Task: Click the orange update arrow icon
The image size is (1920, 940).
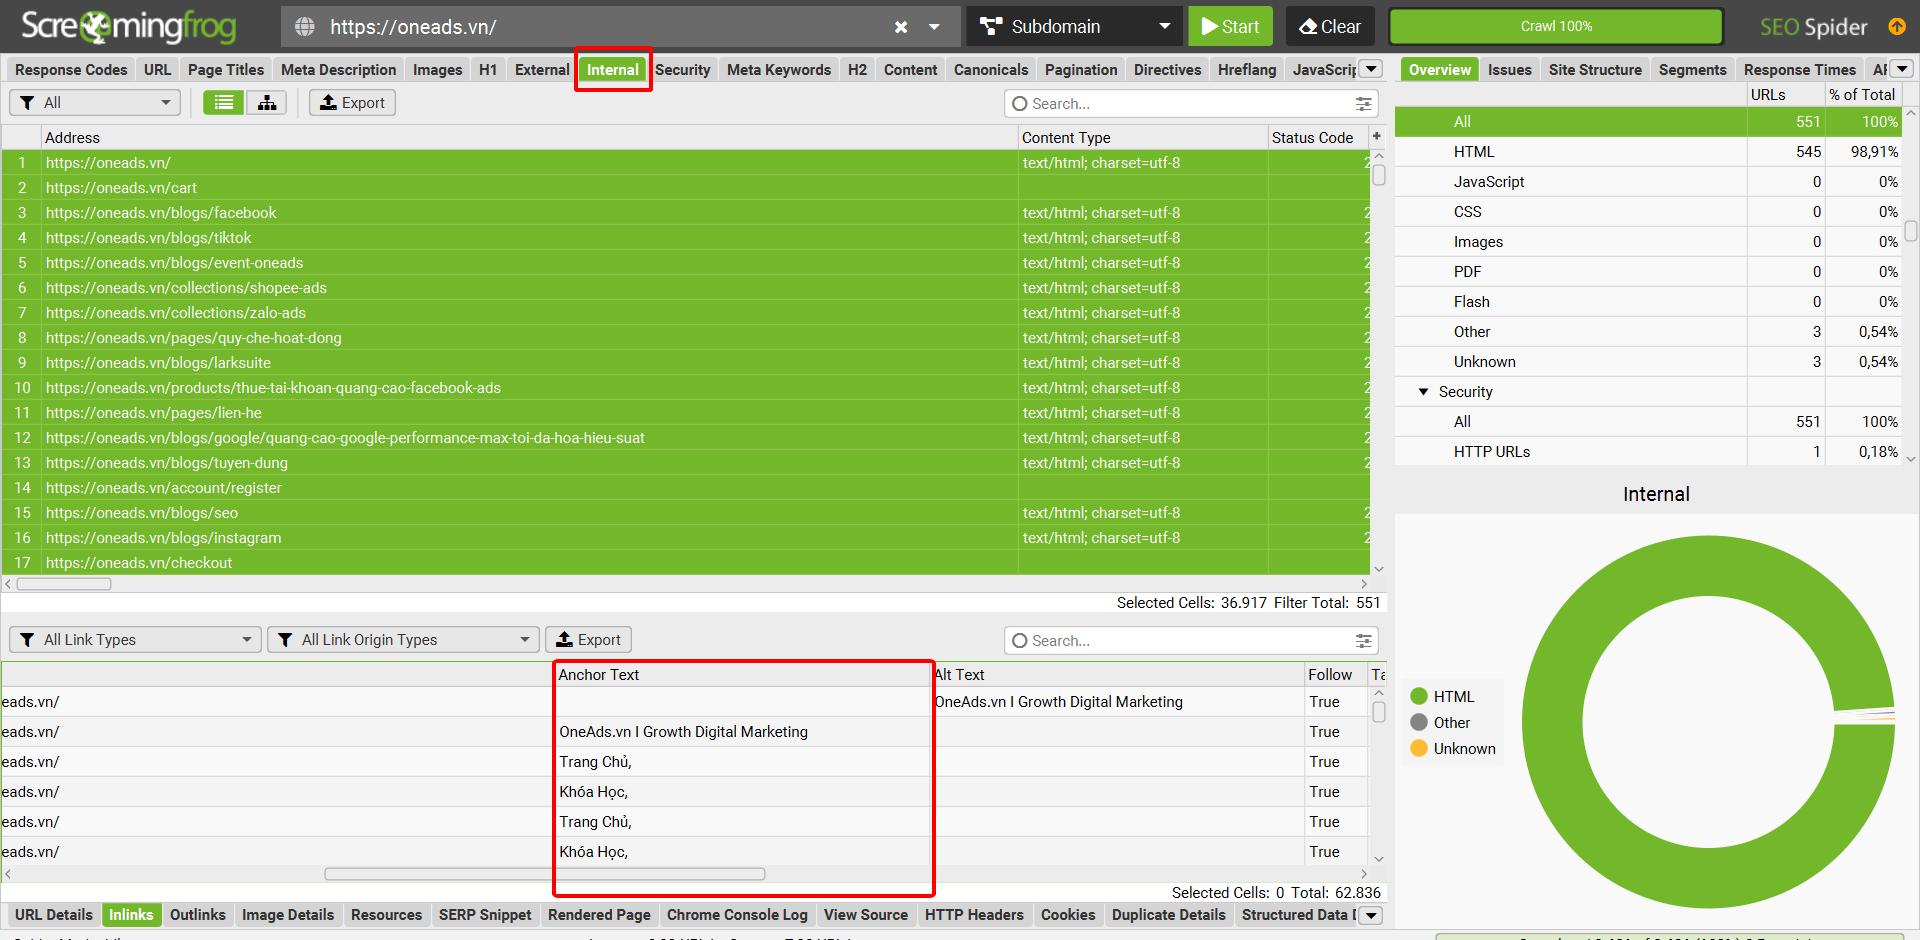Action: point(1896,27)
